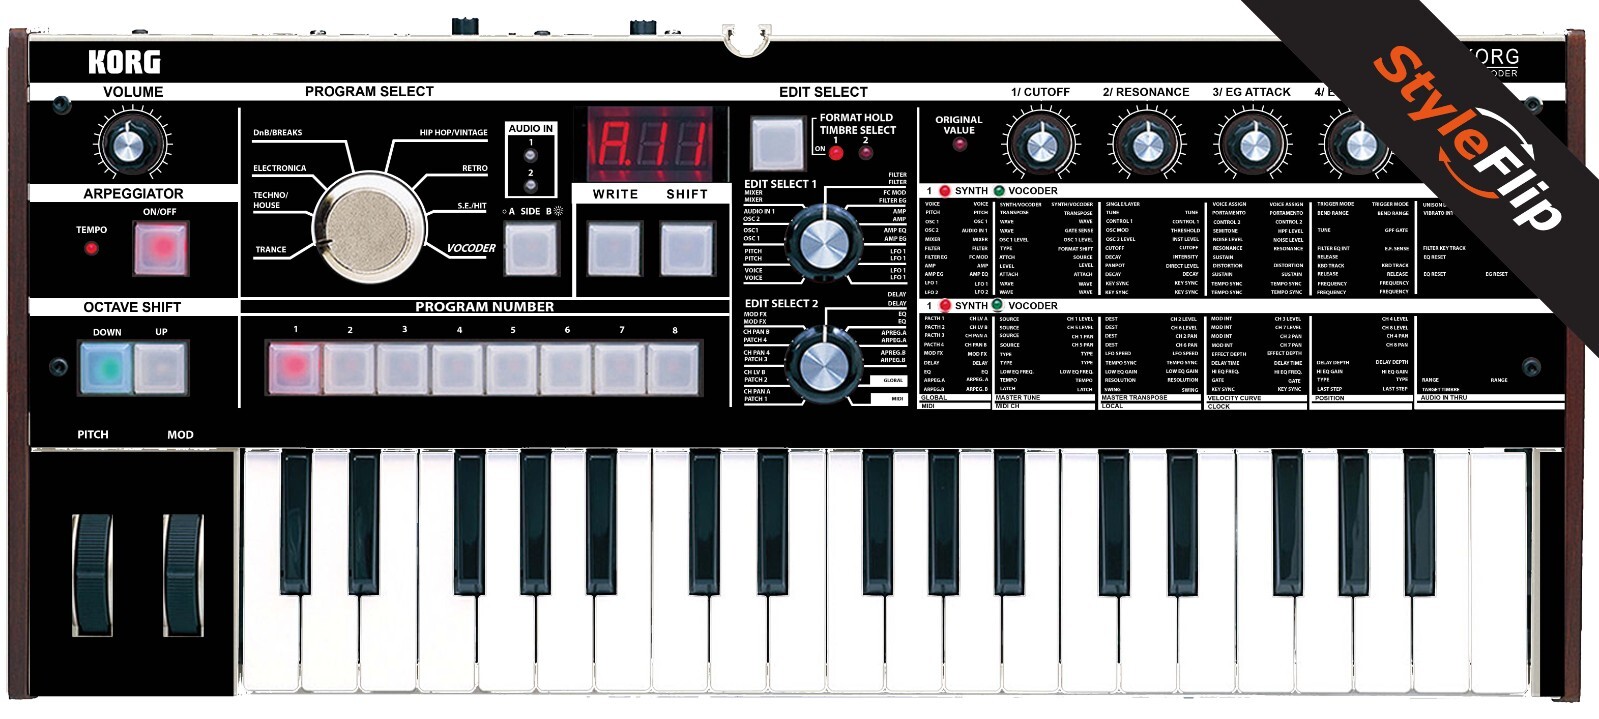The image size is (1599, 719).
Task: Click the HIP HOP/VINTAGE genre label
Action: click(454, 132)
